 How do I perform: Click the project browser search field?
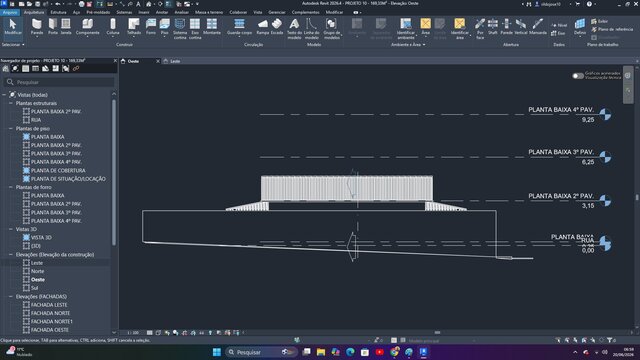(60, 82)
